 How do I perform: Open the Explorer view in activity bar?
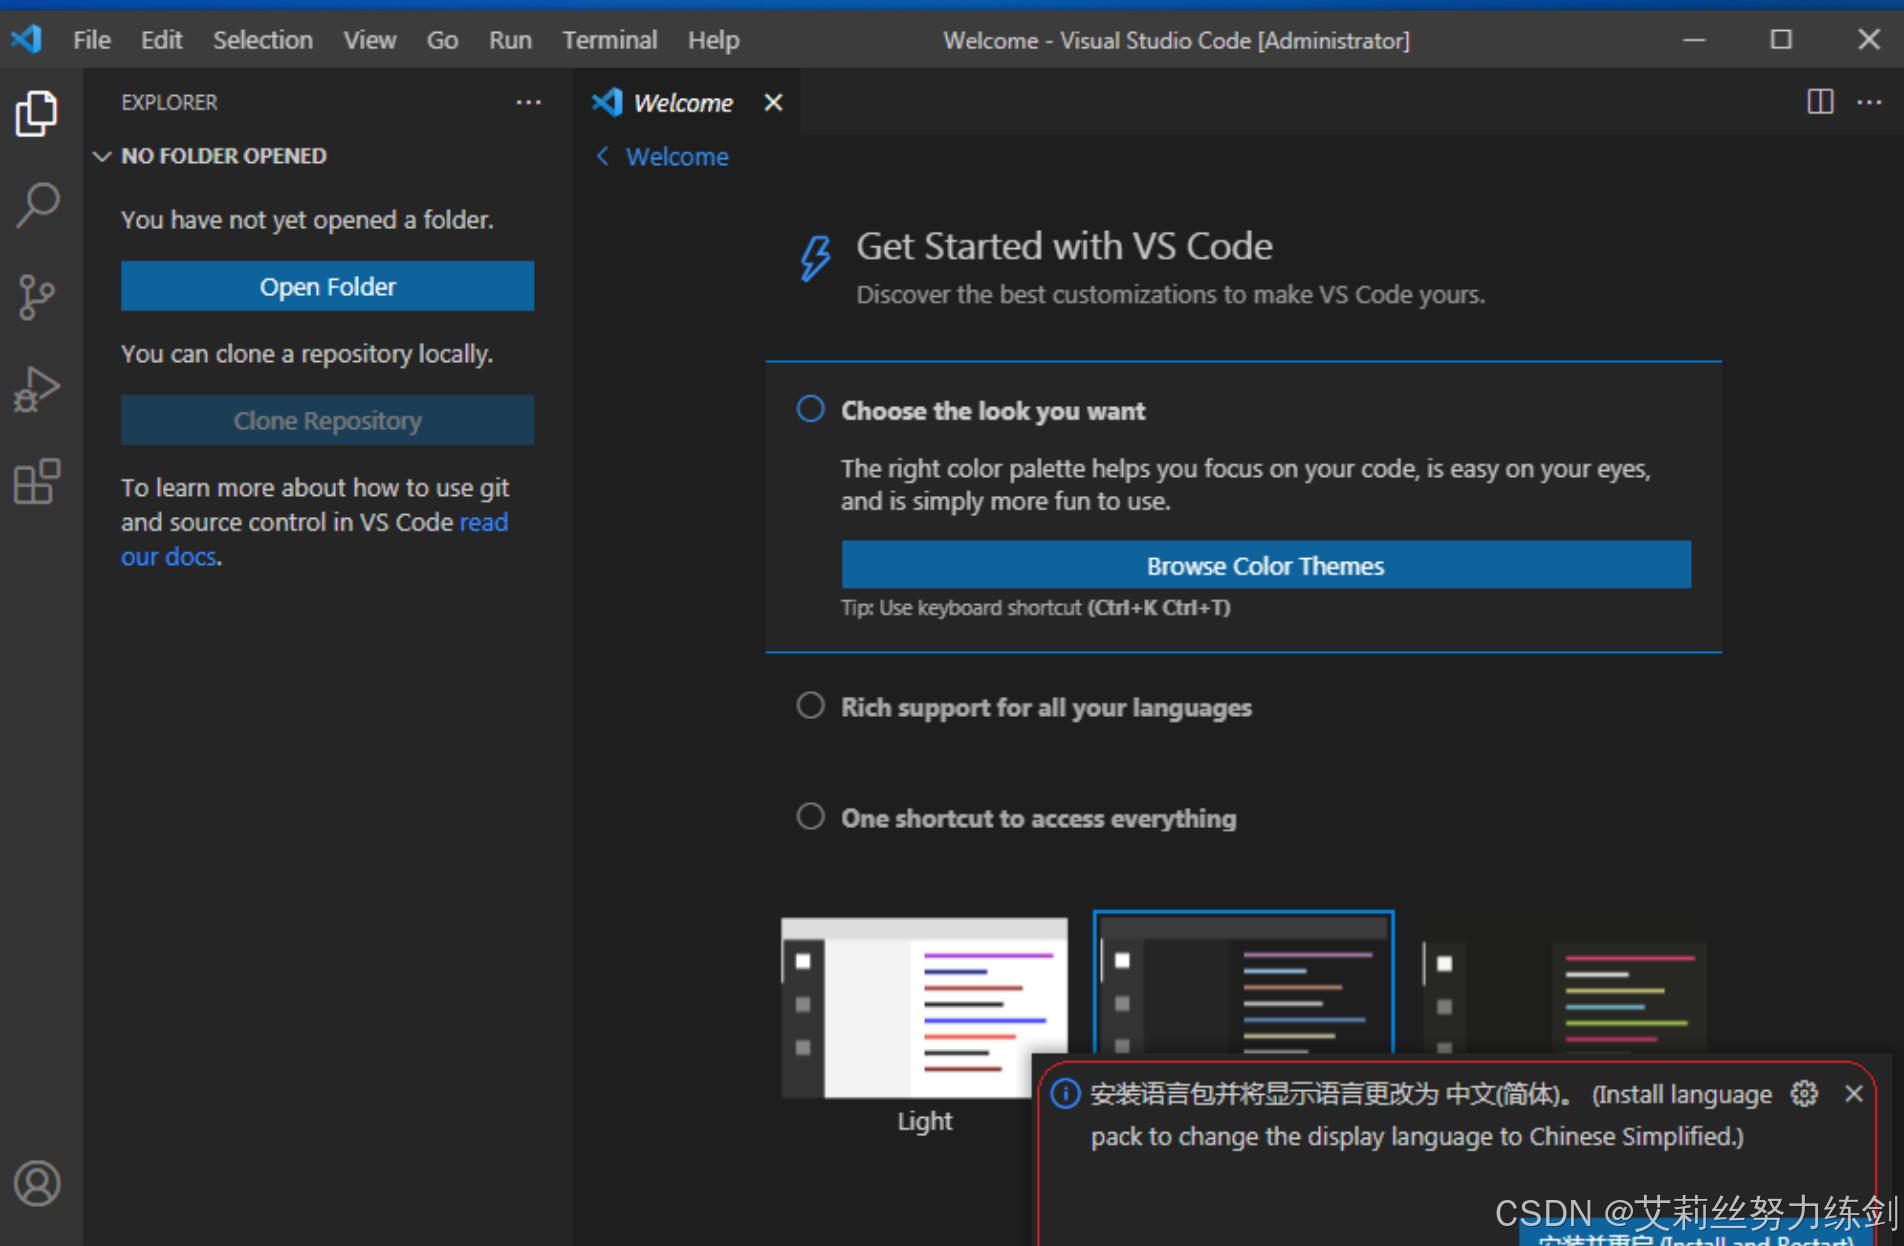37,113
